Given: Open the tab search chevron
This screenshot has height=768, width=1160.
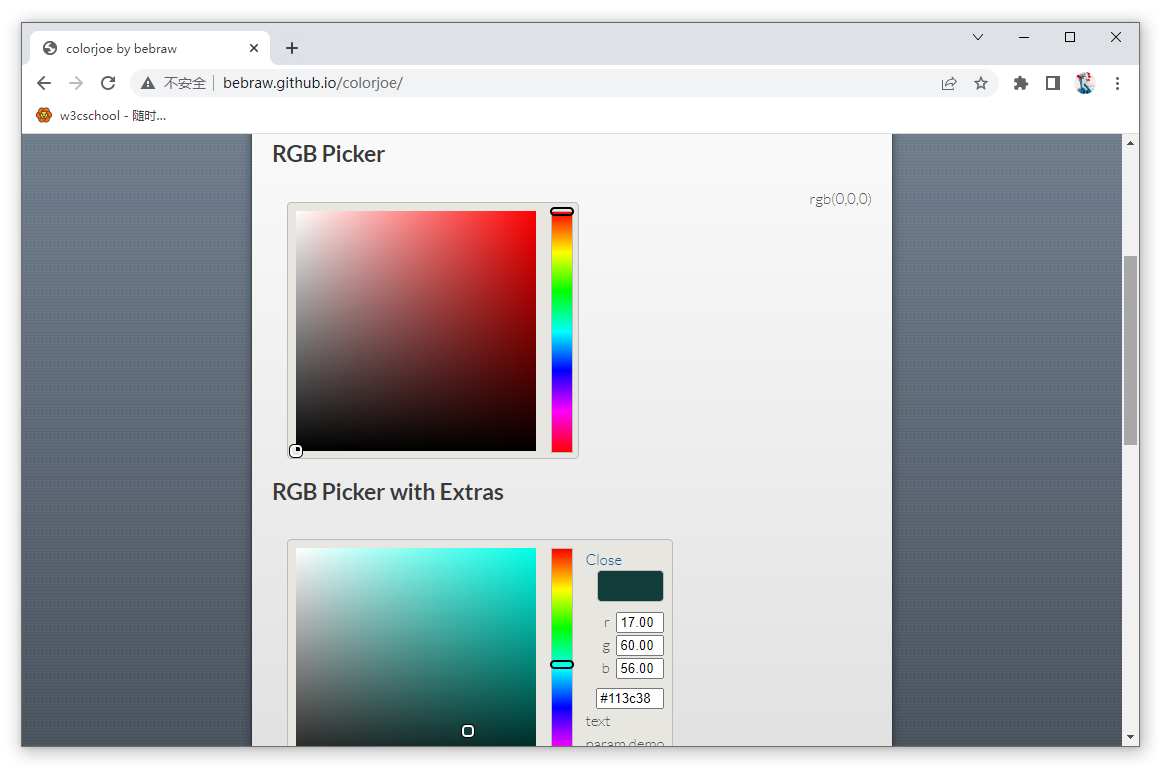Looking at the screenshot, I should click(978, 37).
